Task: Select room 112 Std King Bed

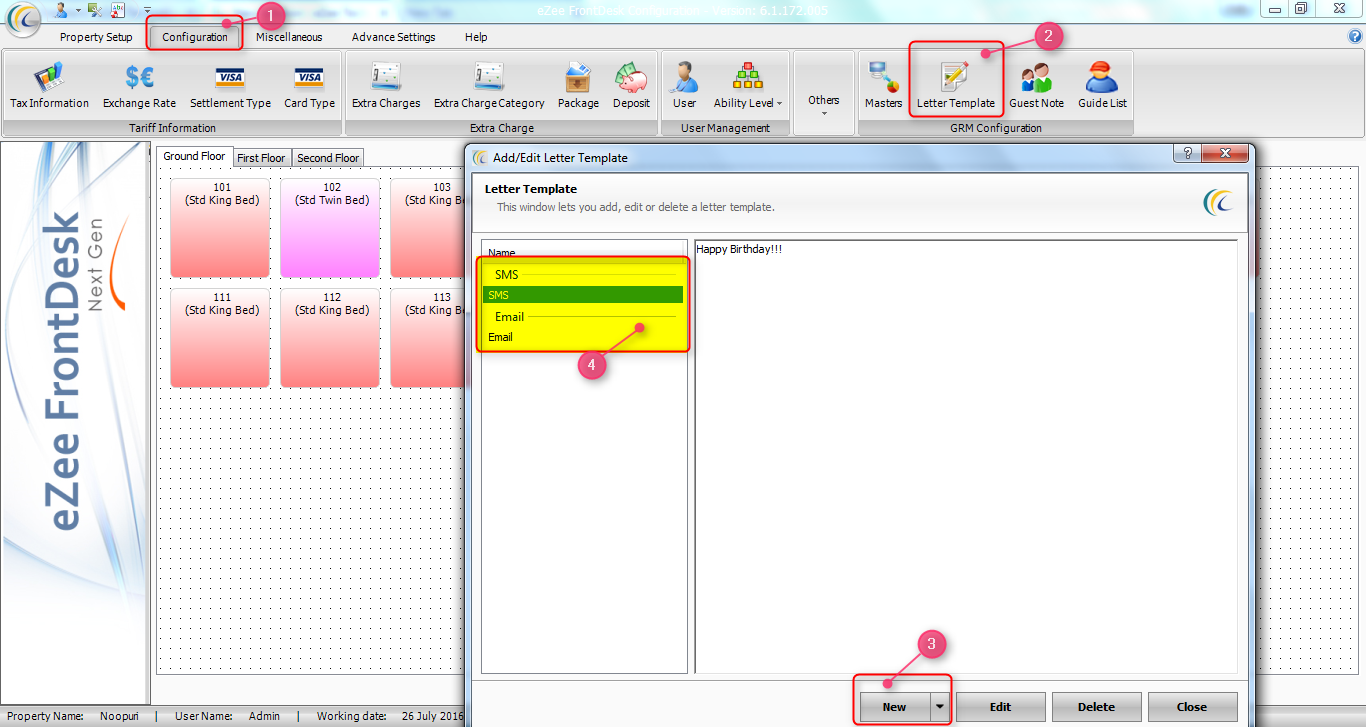Action: 330,338
